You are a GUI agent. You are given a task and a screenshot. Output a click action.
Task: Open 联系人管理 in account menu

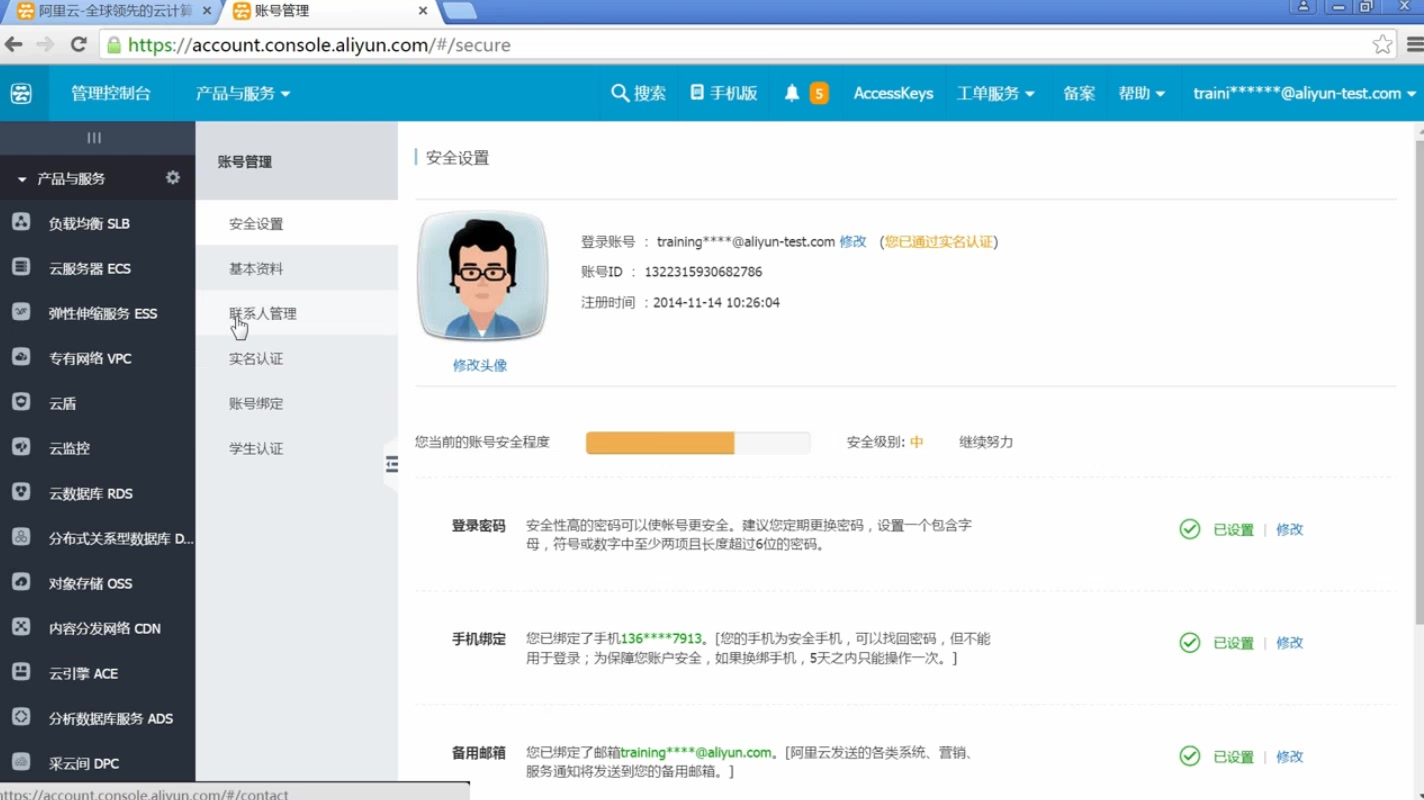pos(263,313)
